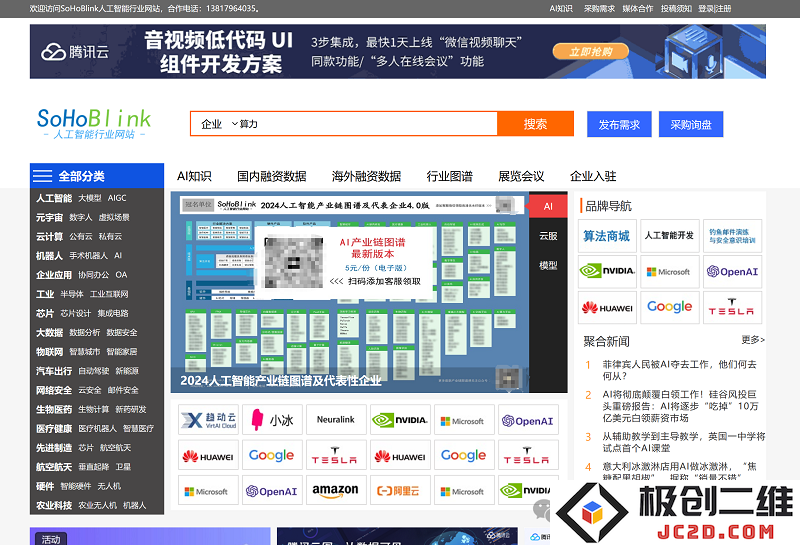Go to 行业图谱 navigation item
The height and width of the screenshot is (545, 800).
click(x=449, y=176)
